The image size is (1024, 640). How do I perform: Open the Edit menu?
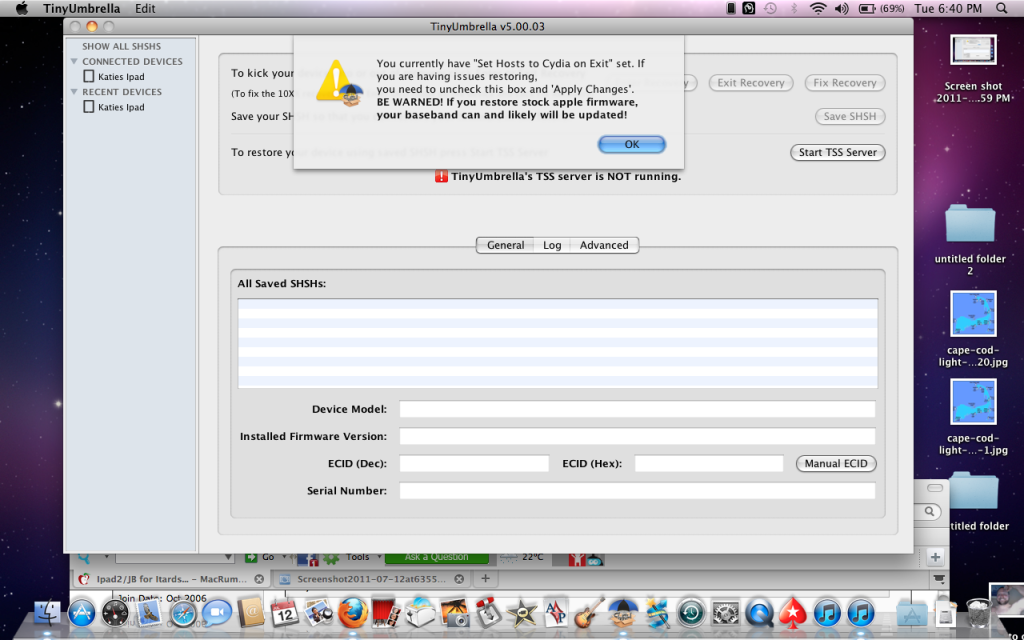(x=145, y=8)
